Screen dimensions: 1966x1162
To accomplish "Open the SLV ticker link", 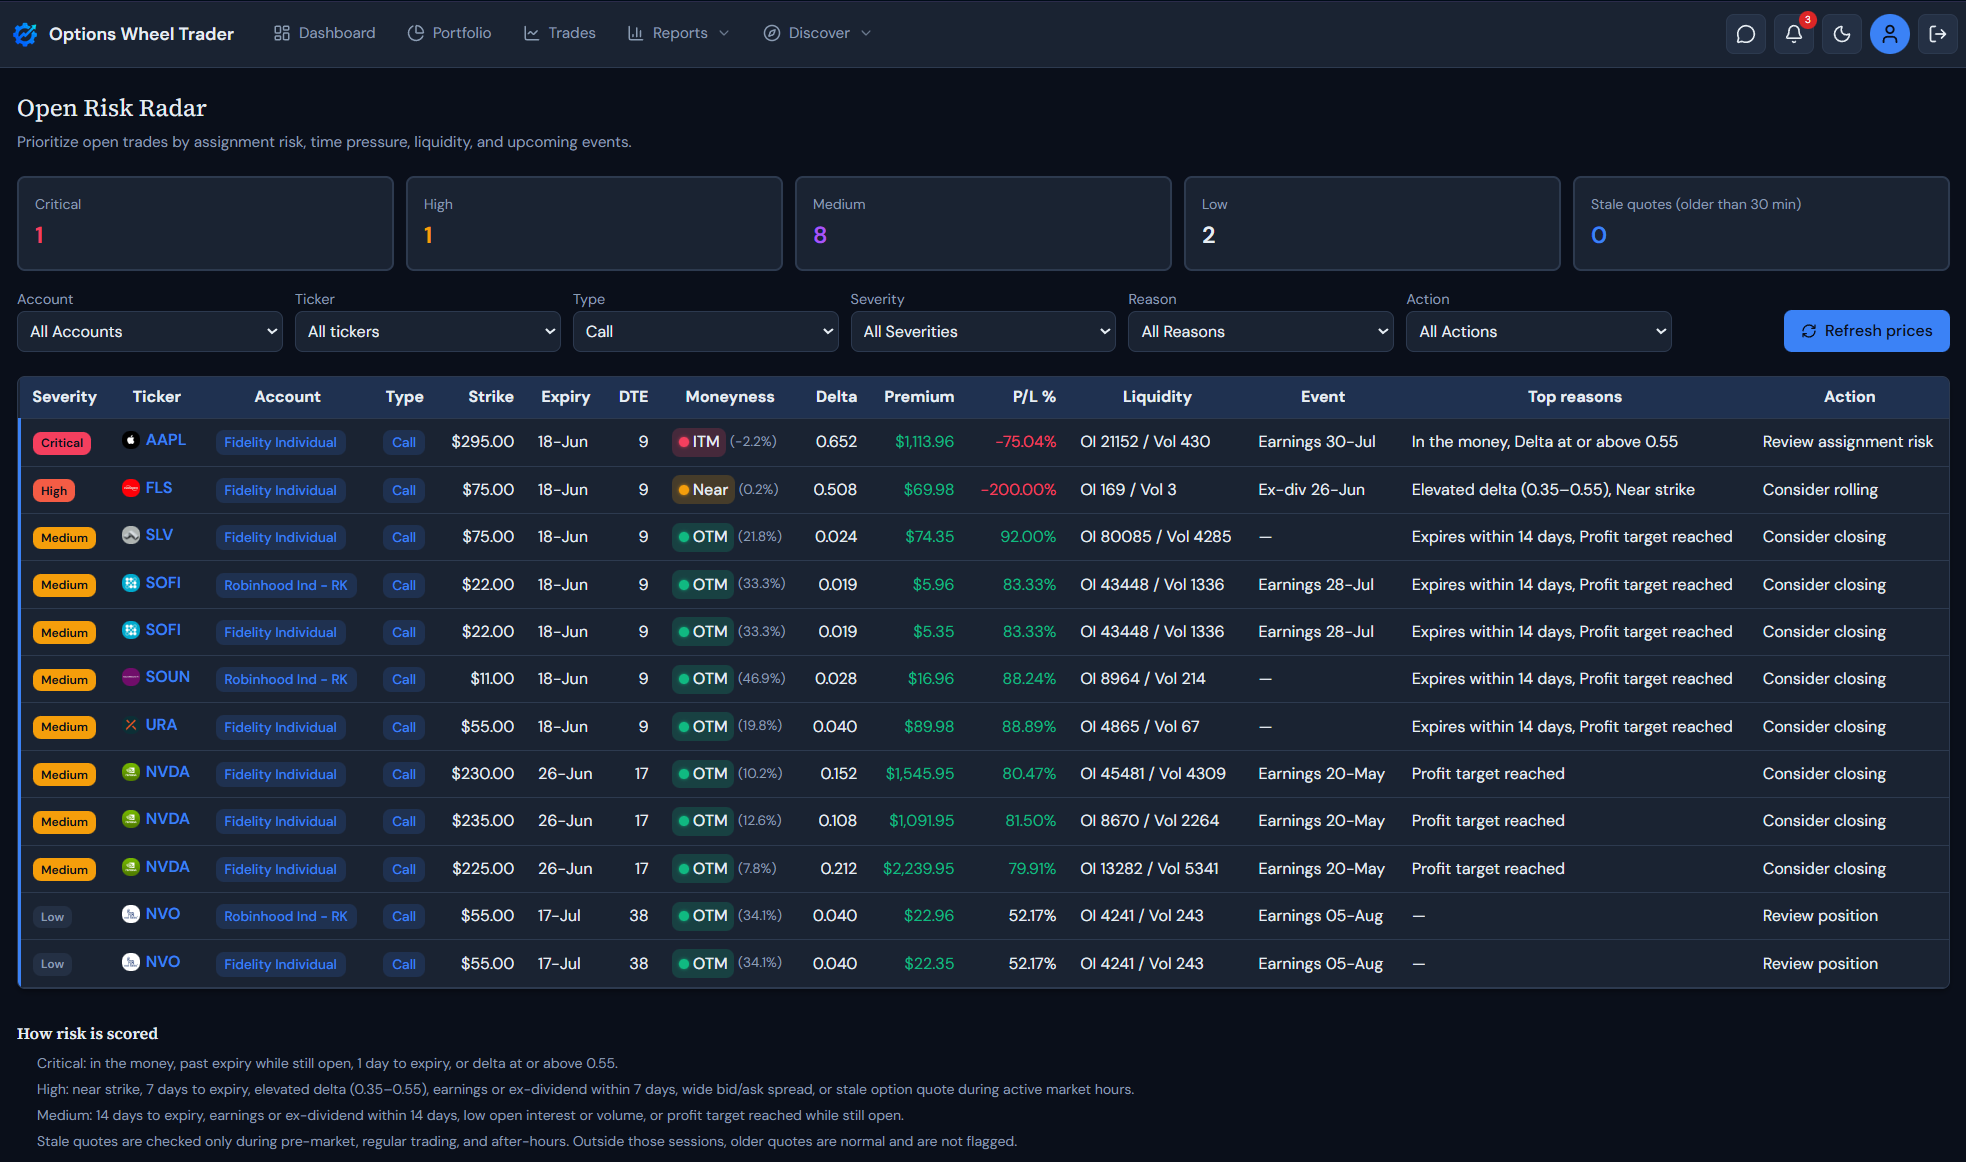I will click(159, 535).
